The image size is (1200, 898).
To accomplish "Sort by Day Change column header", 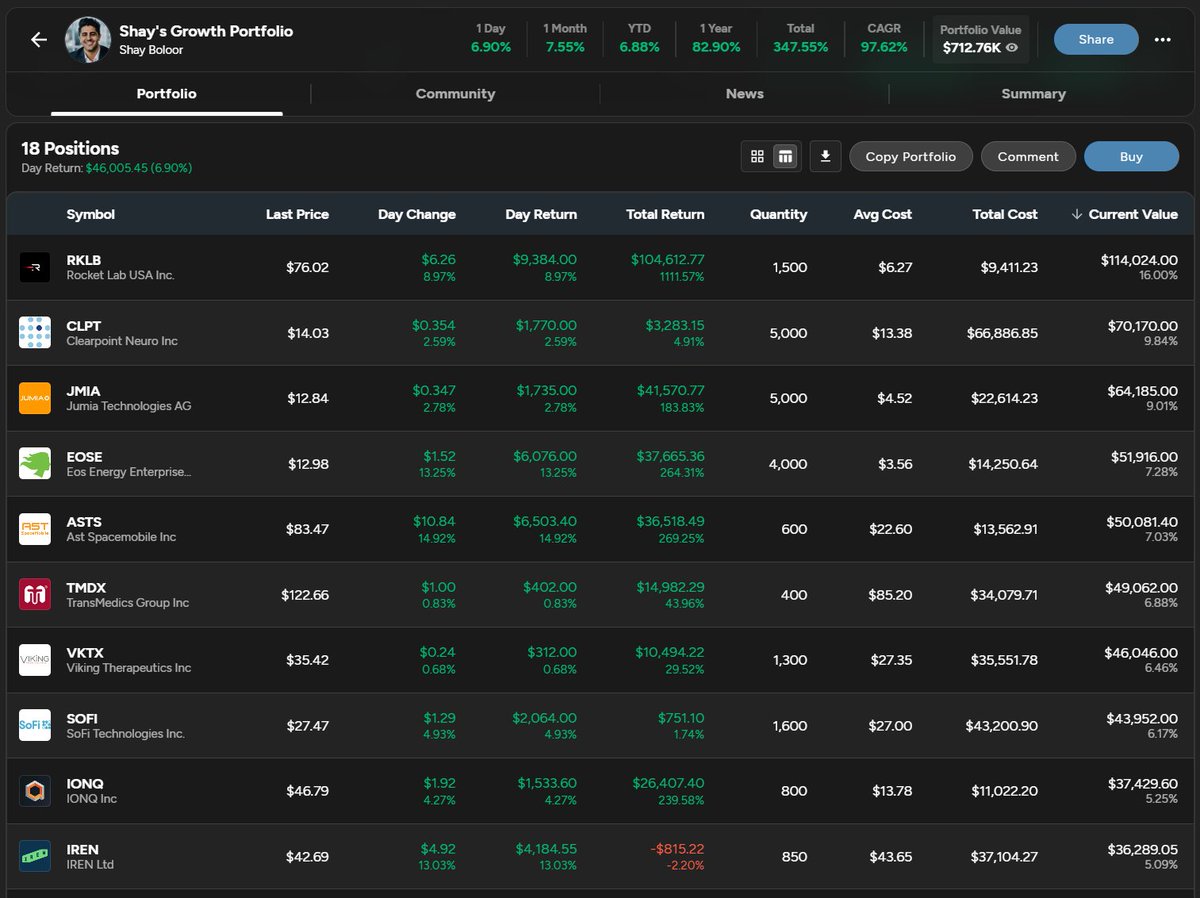I will (x=416, y=214).
